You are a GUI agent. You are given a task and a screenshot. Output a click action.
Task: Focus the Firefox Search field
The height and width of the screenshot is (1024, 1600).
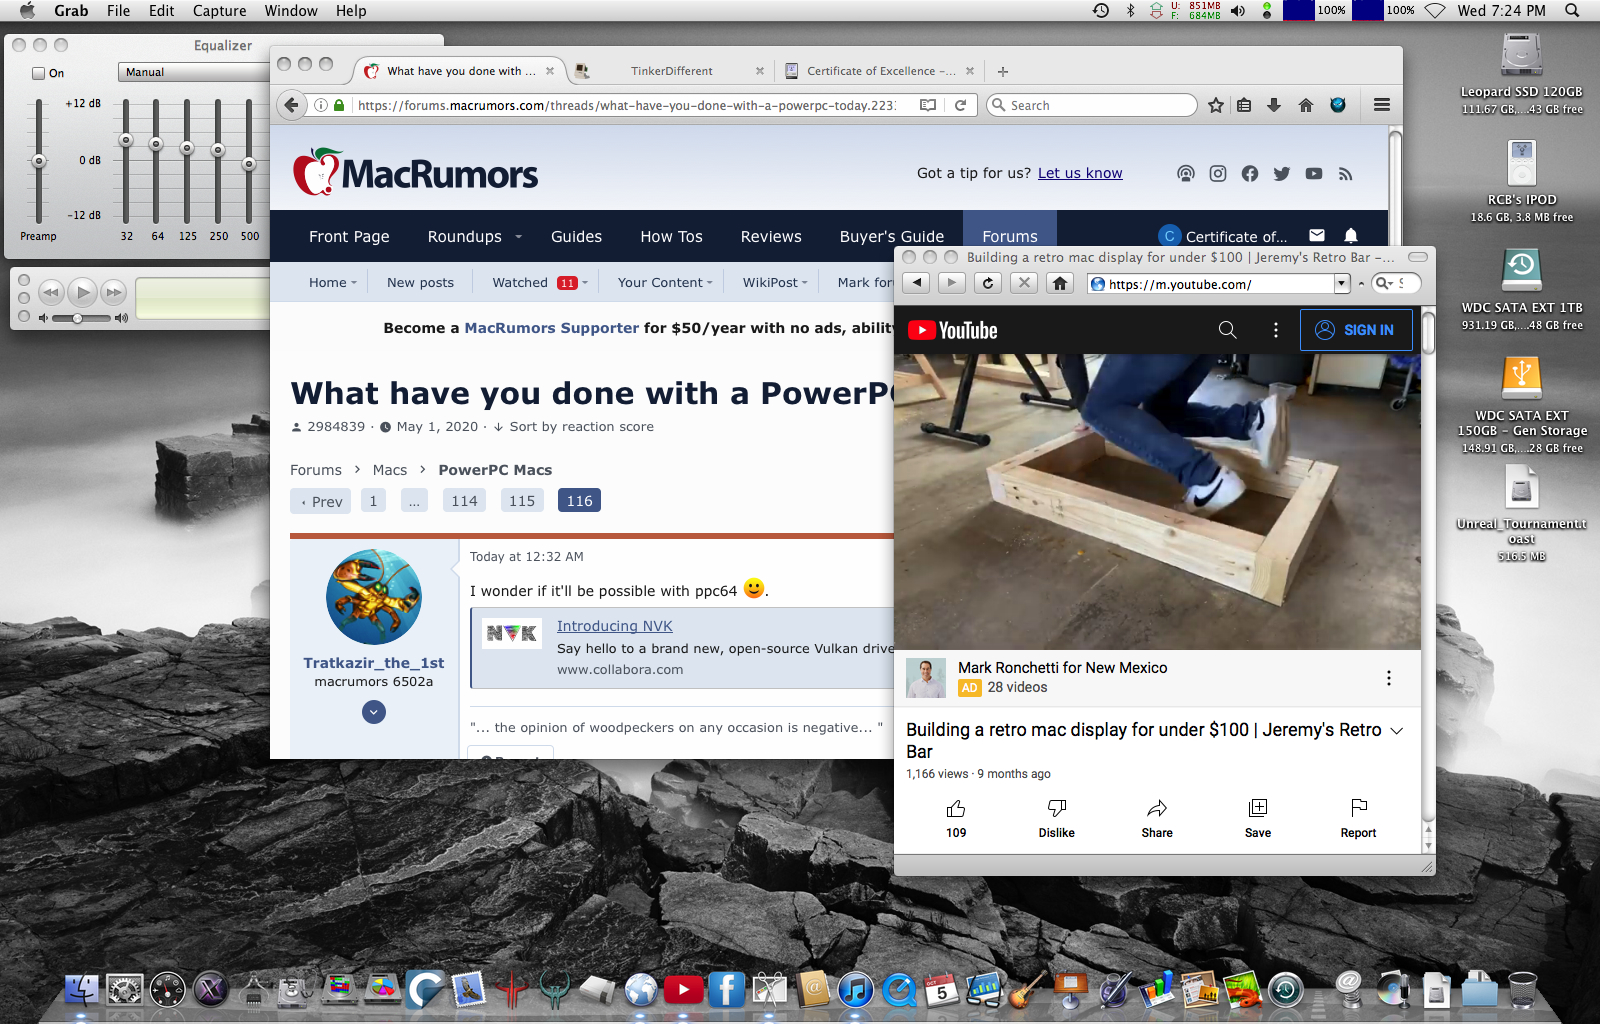click(1091, 105)
